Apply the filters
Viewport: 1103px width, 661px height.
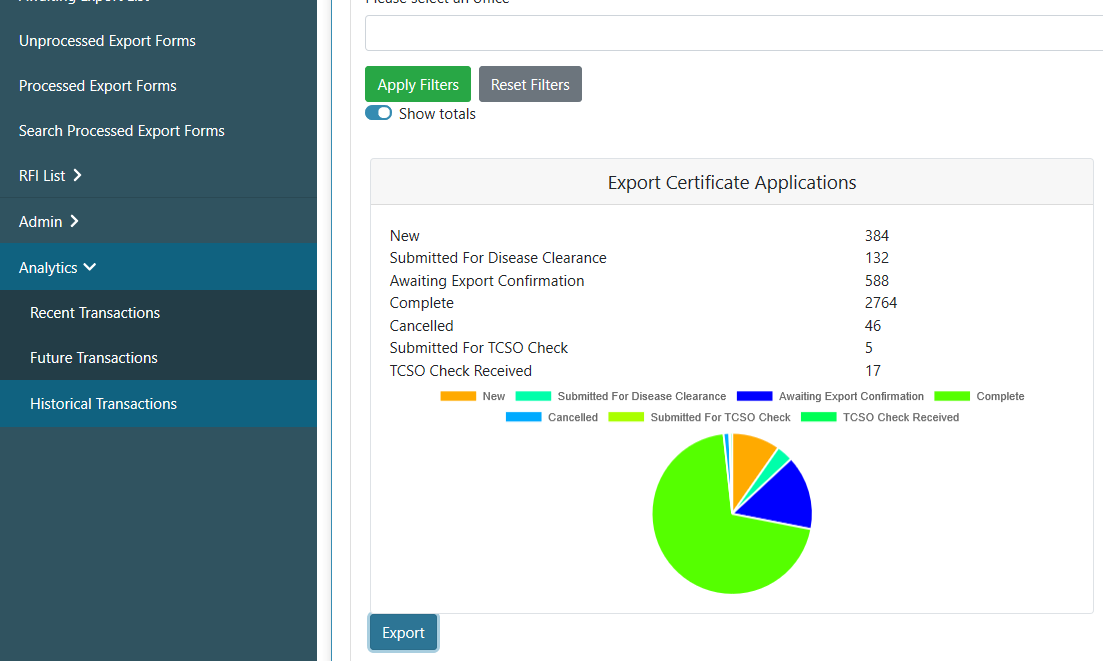click(x=418, y=84)
